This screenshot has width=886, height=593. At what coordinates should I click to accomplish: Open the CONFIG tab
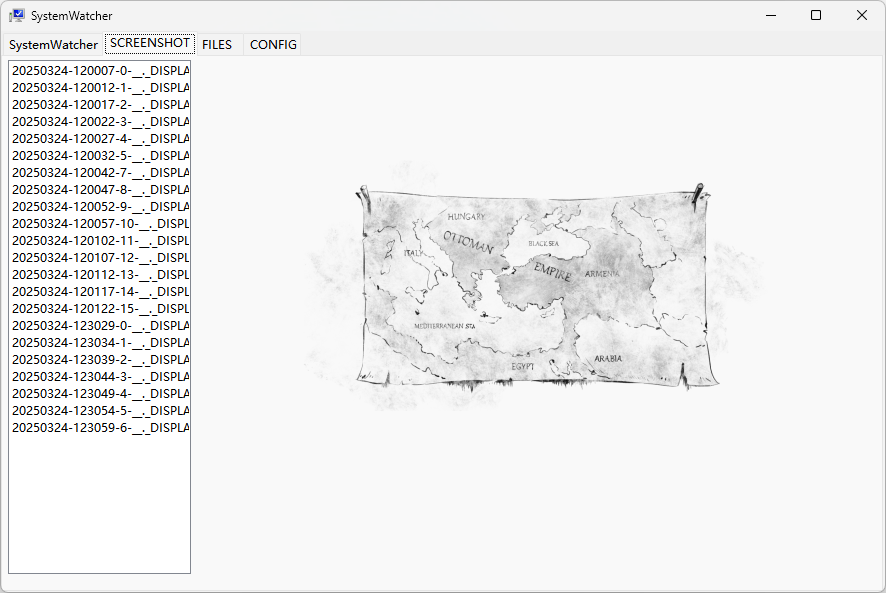click(273, 45)
